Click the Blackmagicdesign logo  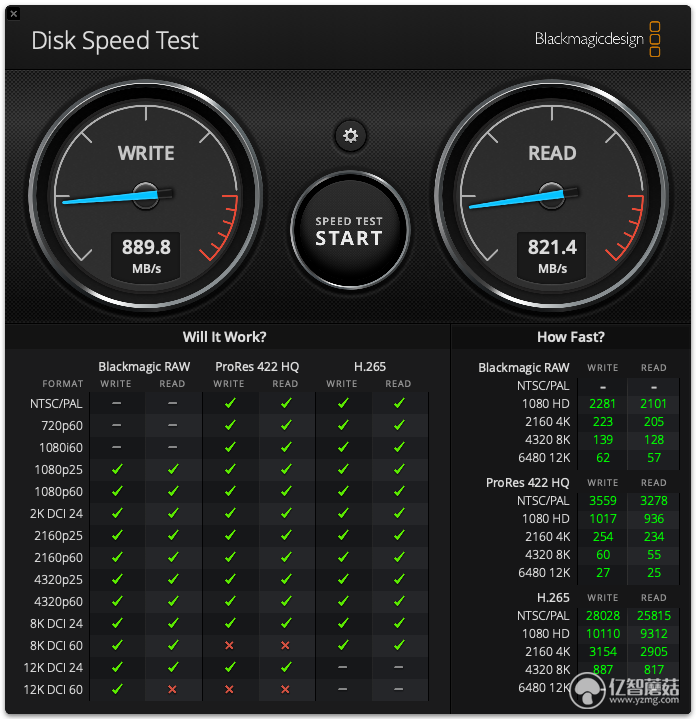(597, 39)
